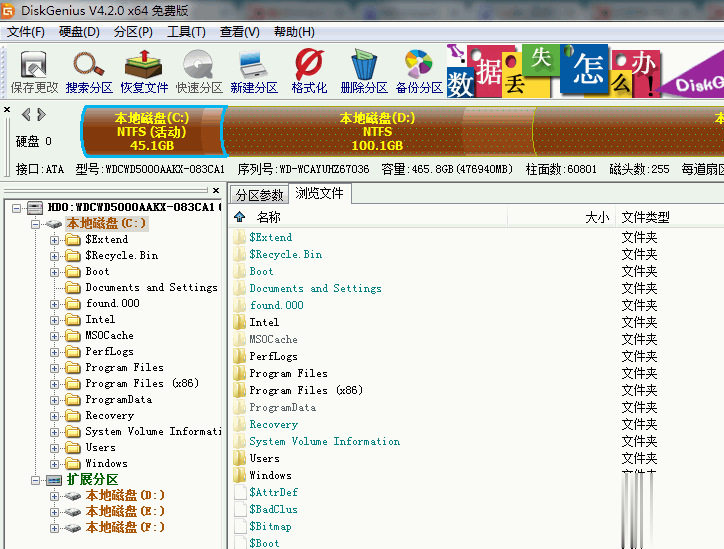Expand found.000 folder in tree
The width and height of the screenshot is (724, 549).
click(54, 304)
